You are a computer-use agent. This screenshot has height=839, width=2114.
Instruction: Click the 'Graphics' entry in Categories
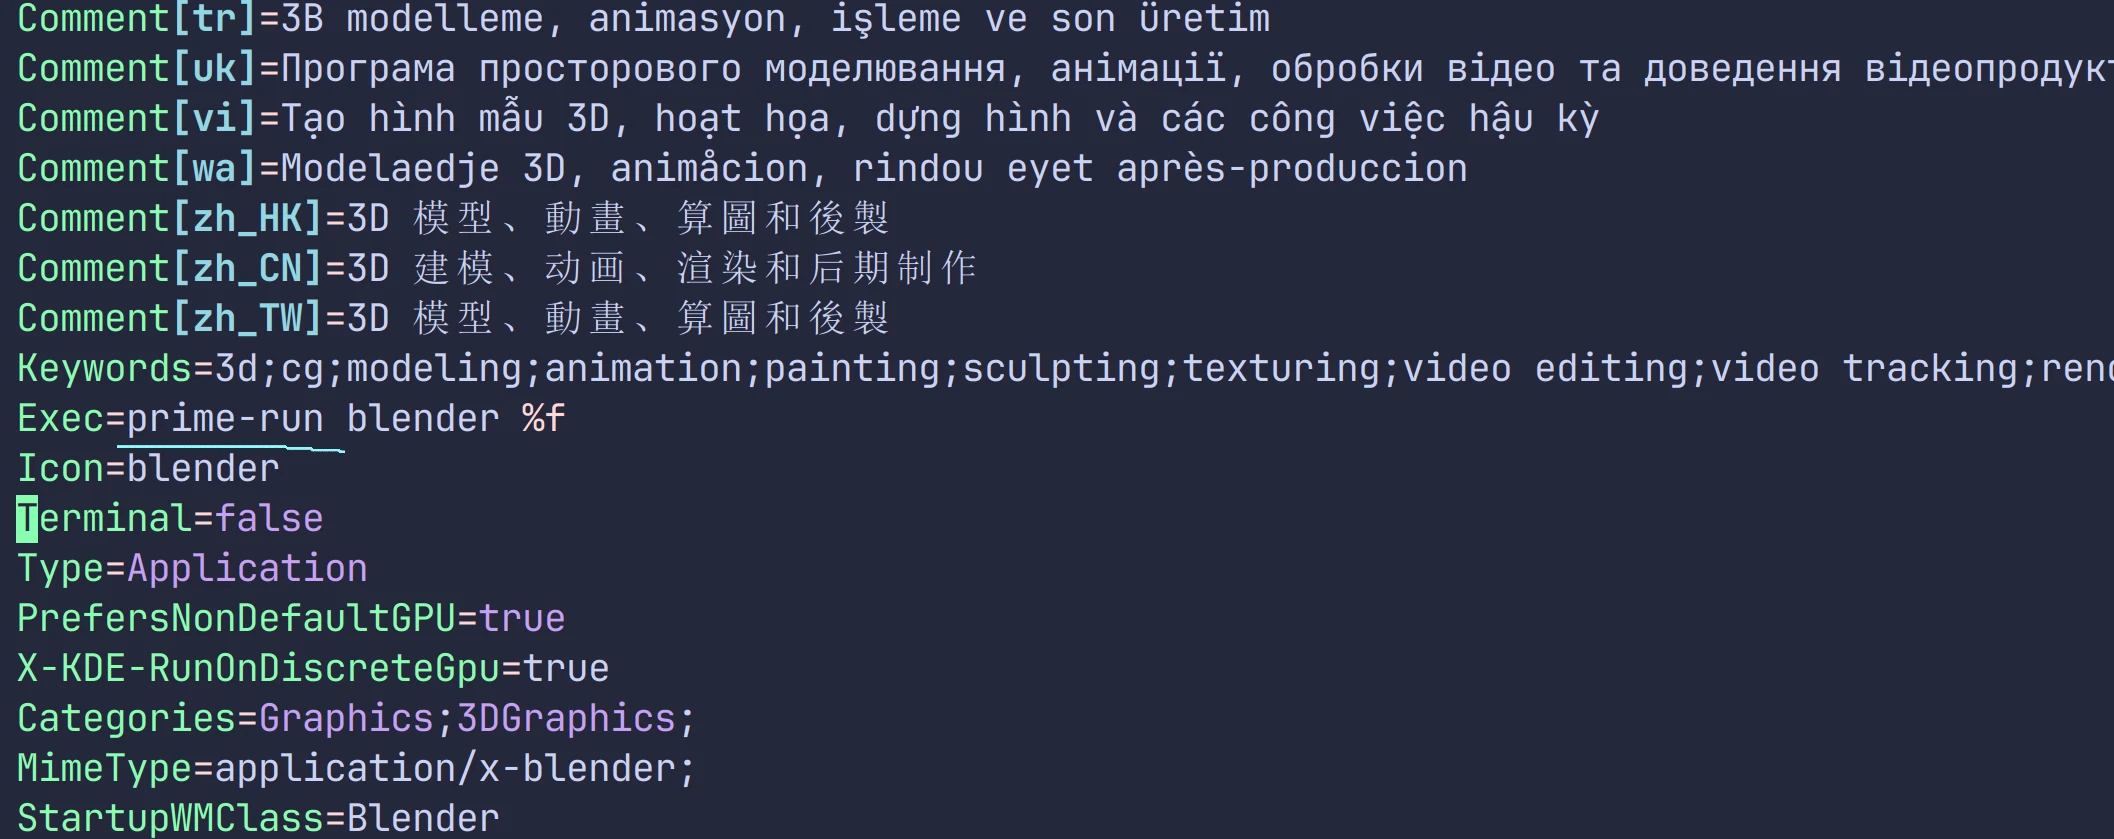[x=346, y=719]
